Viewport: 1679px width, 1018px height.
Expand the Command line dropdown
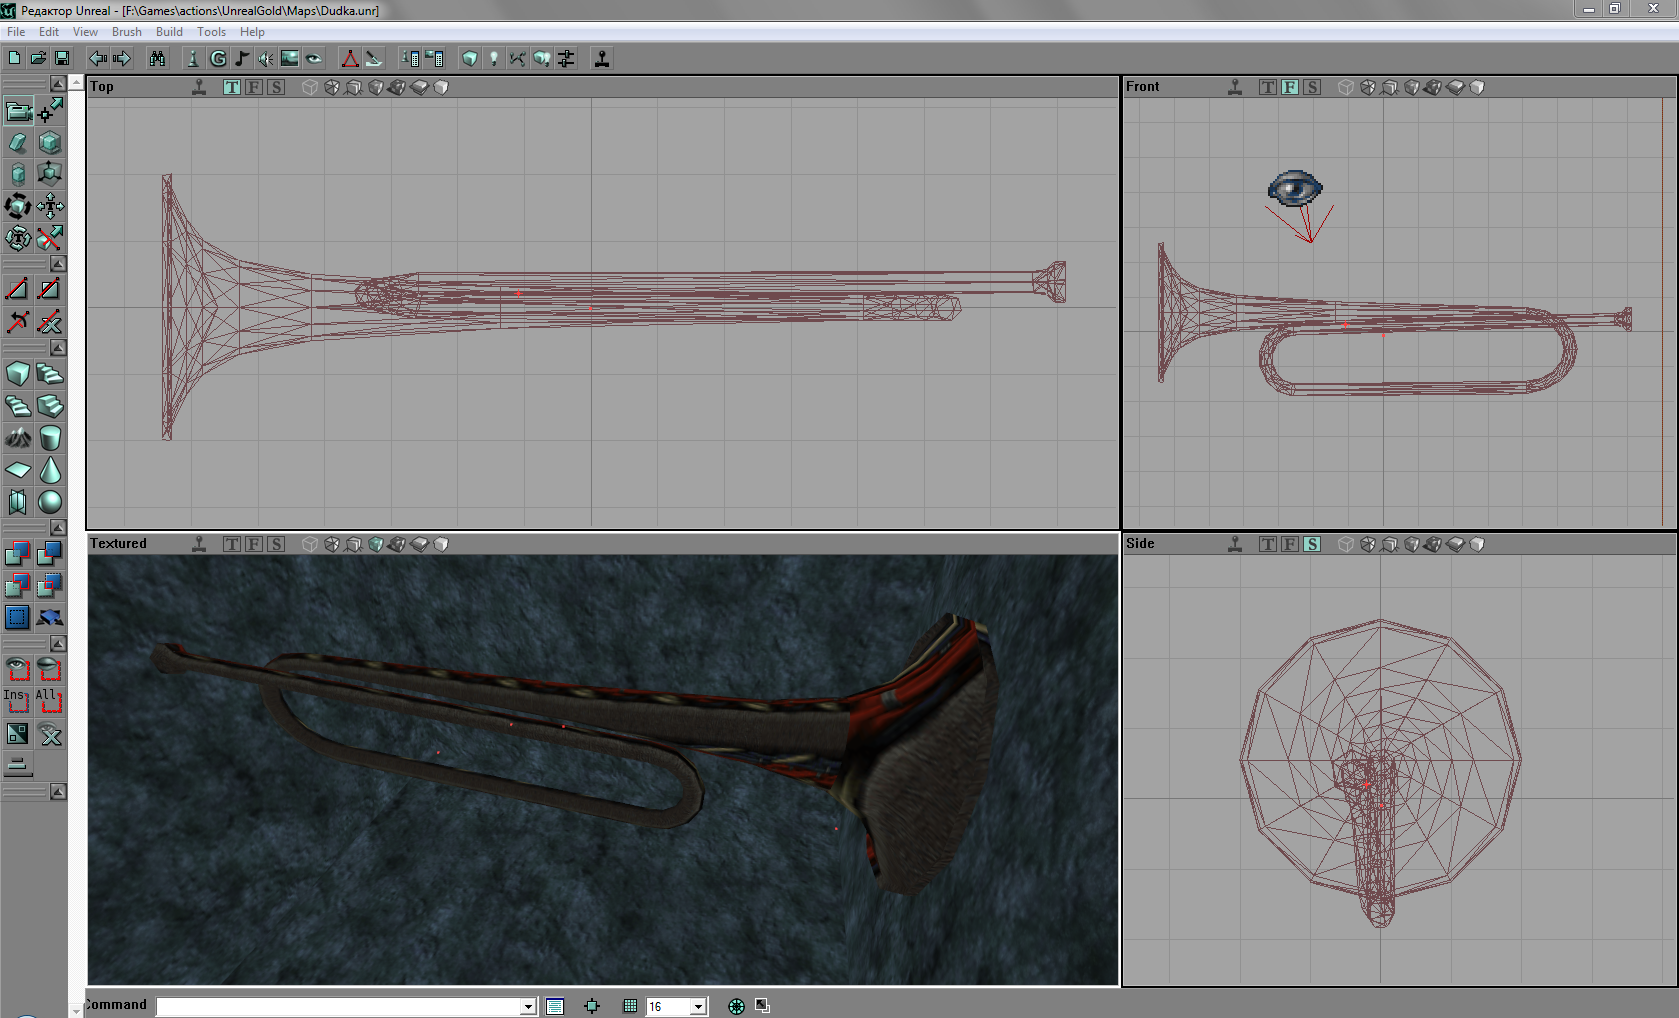[x=528, y=1007]
